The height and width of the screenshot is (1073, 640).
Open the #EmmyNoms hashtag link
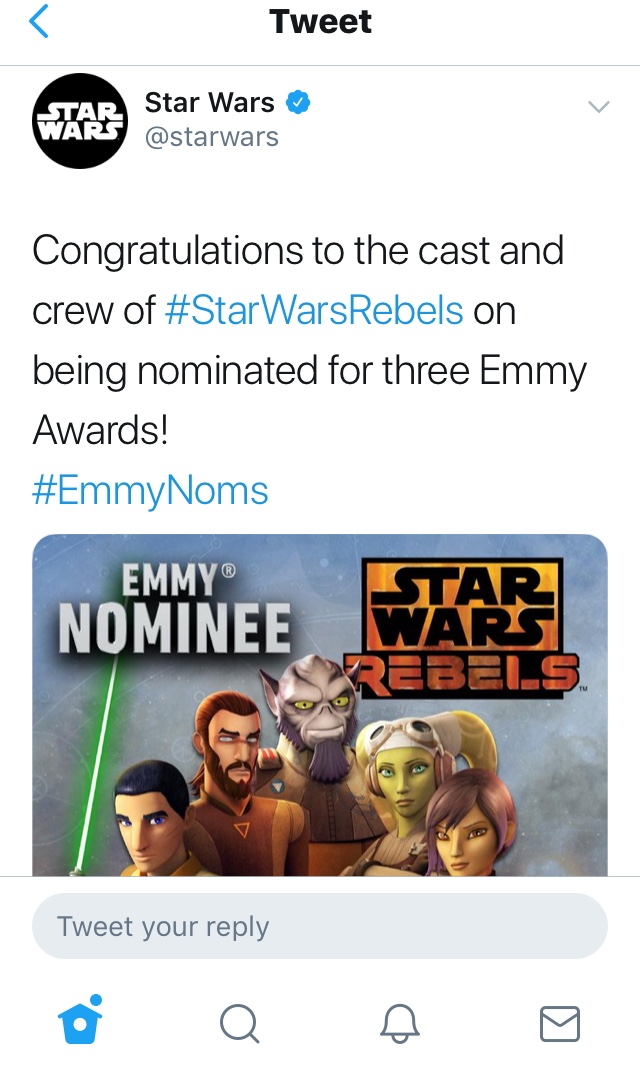click(150, 491)
